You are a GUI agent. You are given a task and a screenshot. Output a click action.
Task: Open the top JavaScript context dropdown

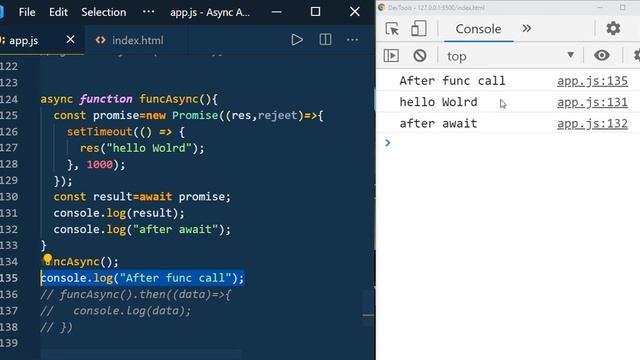tap(510, 56)
